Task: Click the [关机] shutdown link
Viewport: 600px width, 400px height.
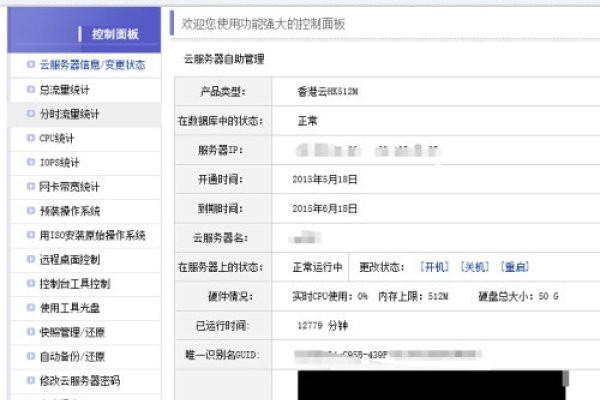Action: click(474, 266)
